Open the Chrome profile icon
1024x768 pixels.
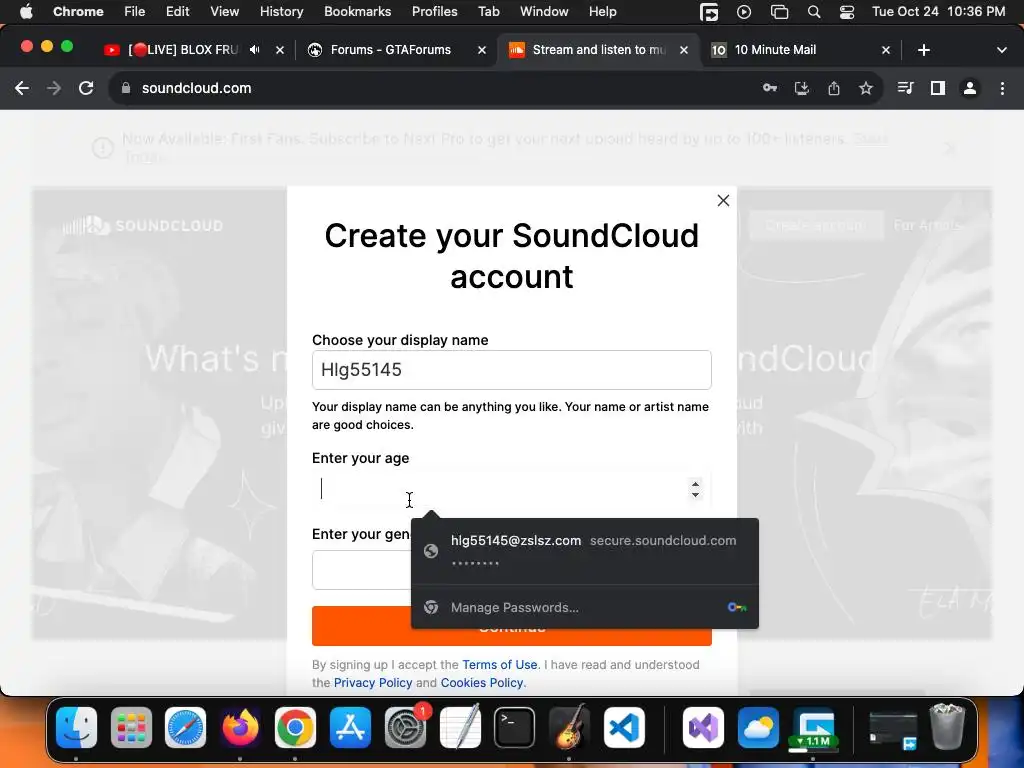[970, 88]
